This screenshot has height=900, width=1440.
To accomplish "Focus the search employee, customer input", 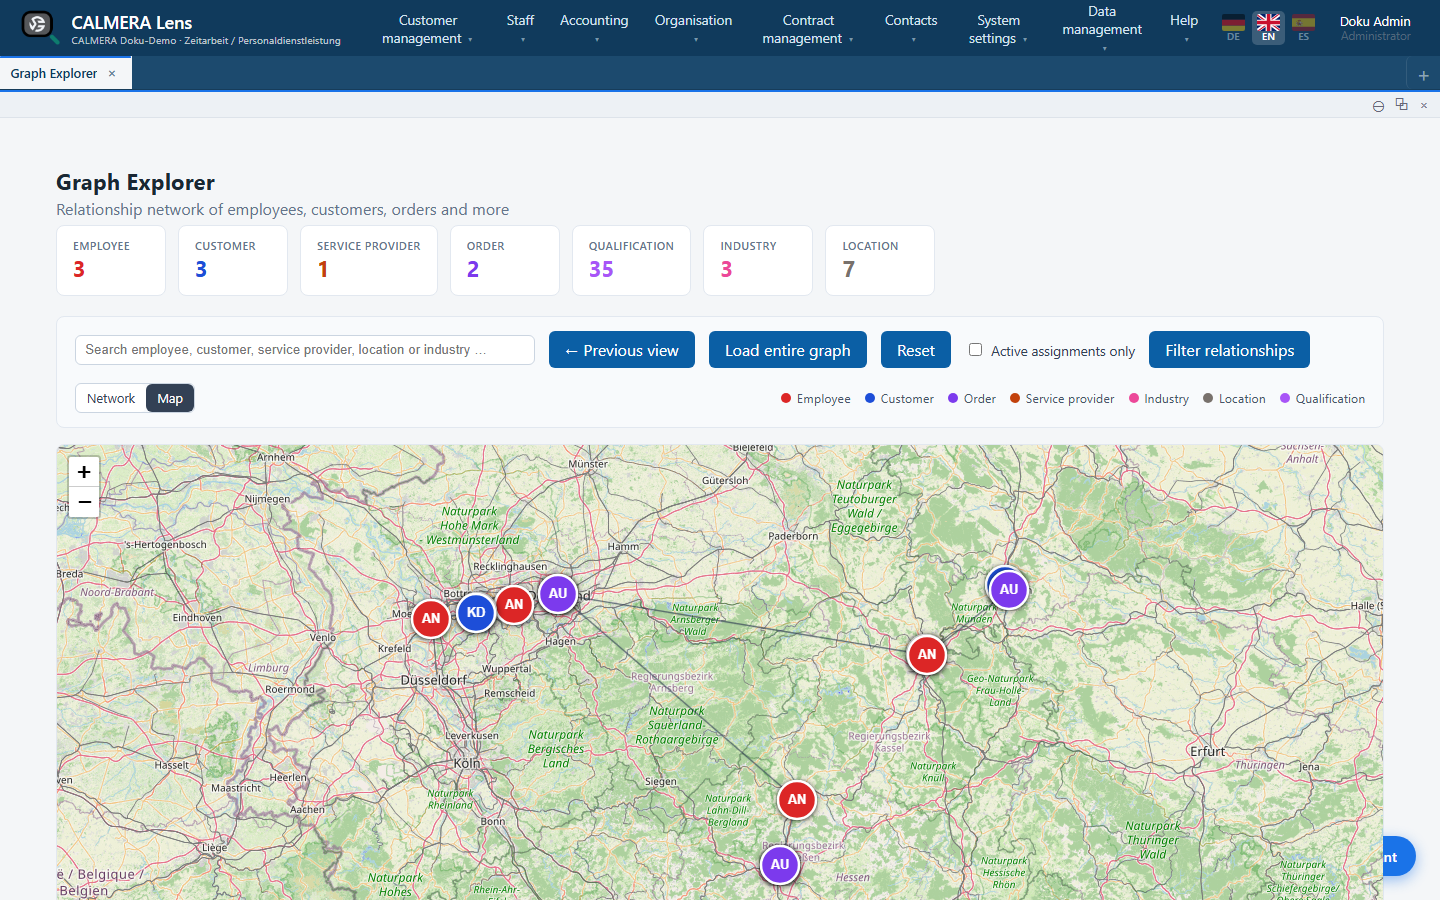I will coord(305,350).
